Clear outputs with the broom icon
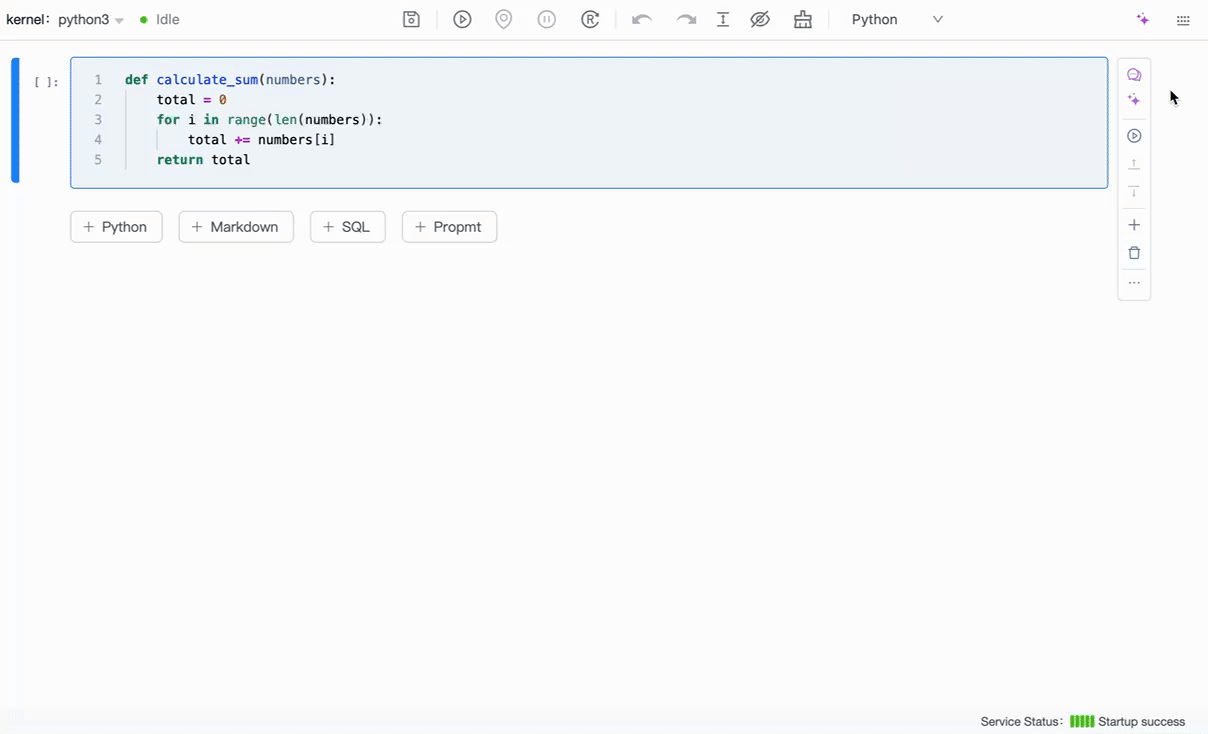Viewport: 1208px width, 734px height. click(803, 19)
